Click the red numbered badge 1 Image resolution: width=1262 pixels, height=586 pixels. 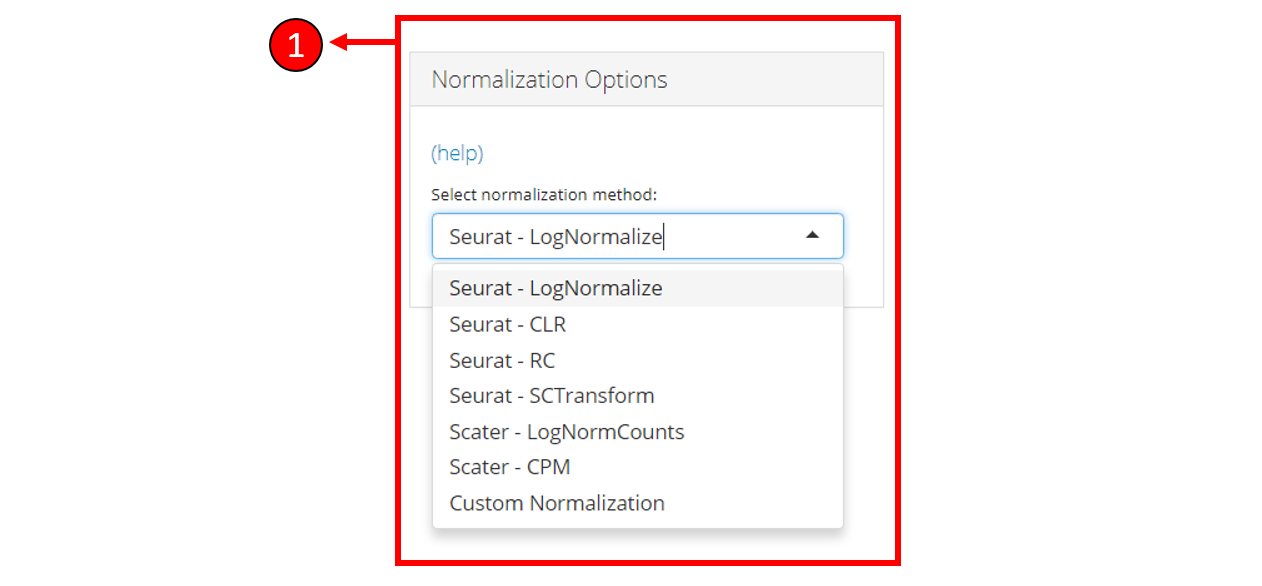[x=296, y=46]
